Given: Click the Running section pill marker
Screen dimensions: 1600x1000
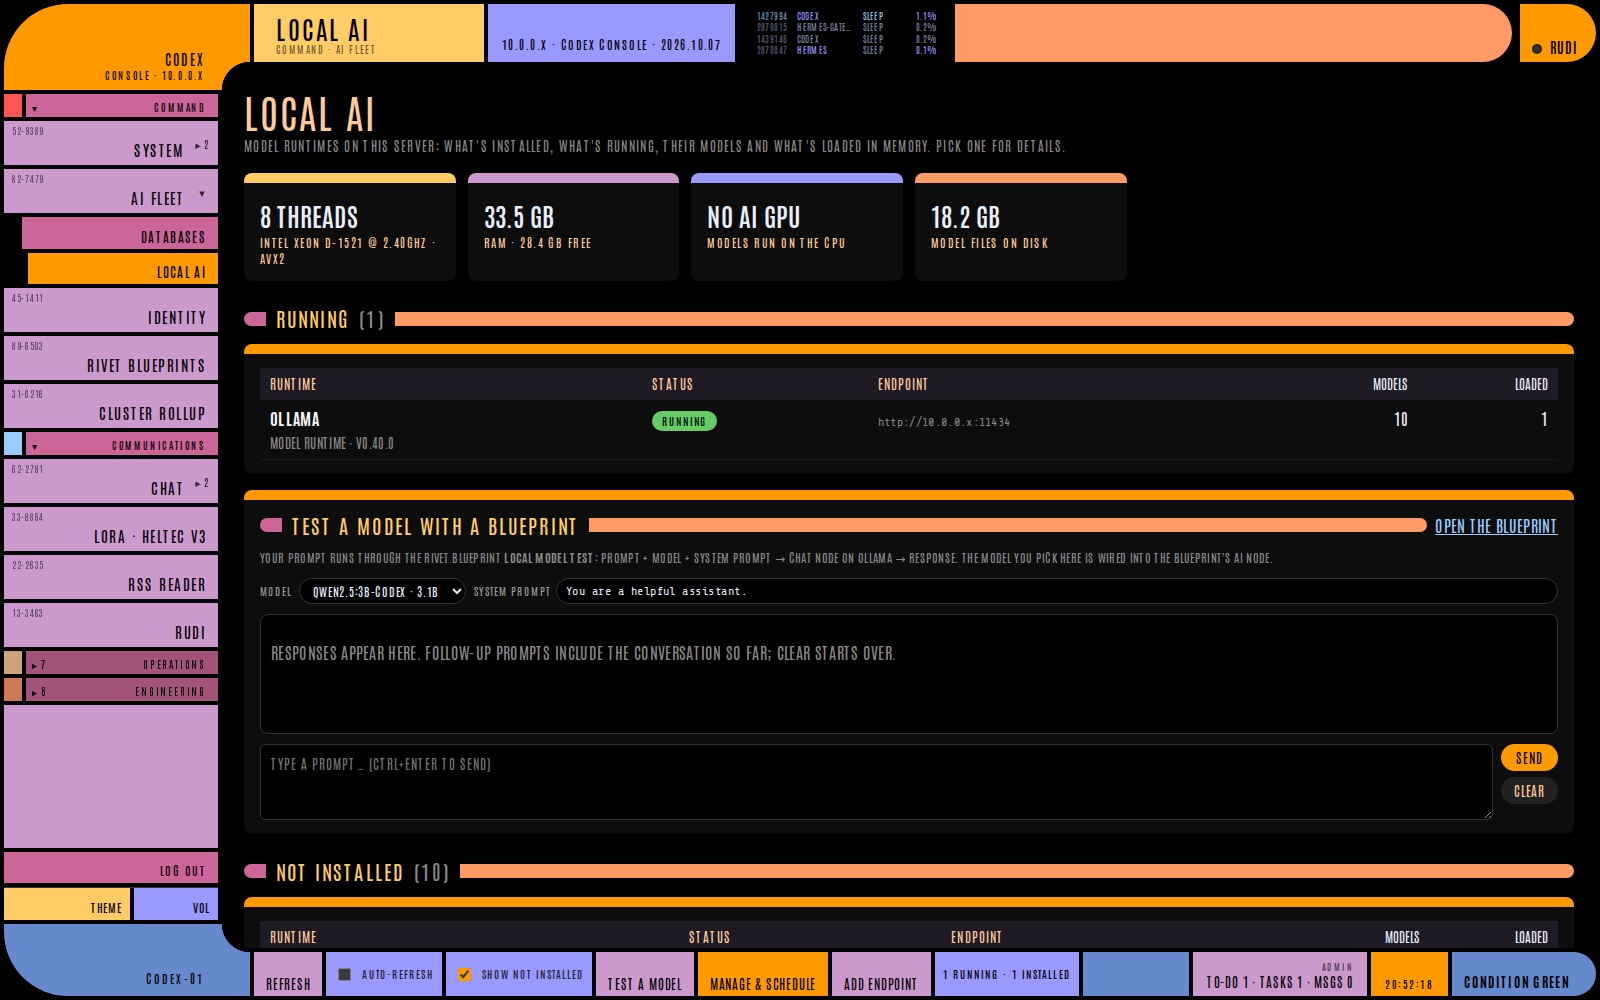Looking at the screenshot, I should point(255,319).
